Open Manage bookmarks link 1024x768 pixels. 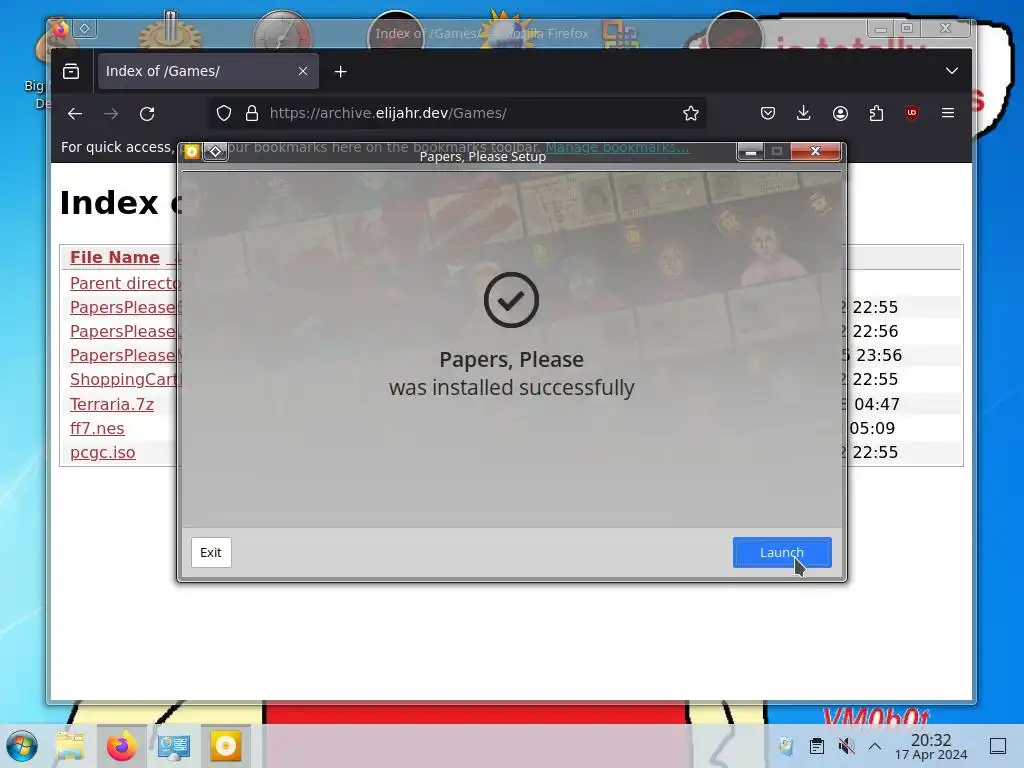(x=617, y=147)
